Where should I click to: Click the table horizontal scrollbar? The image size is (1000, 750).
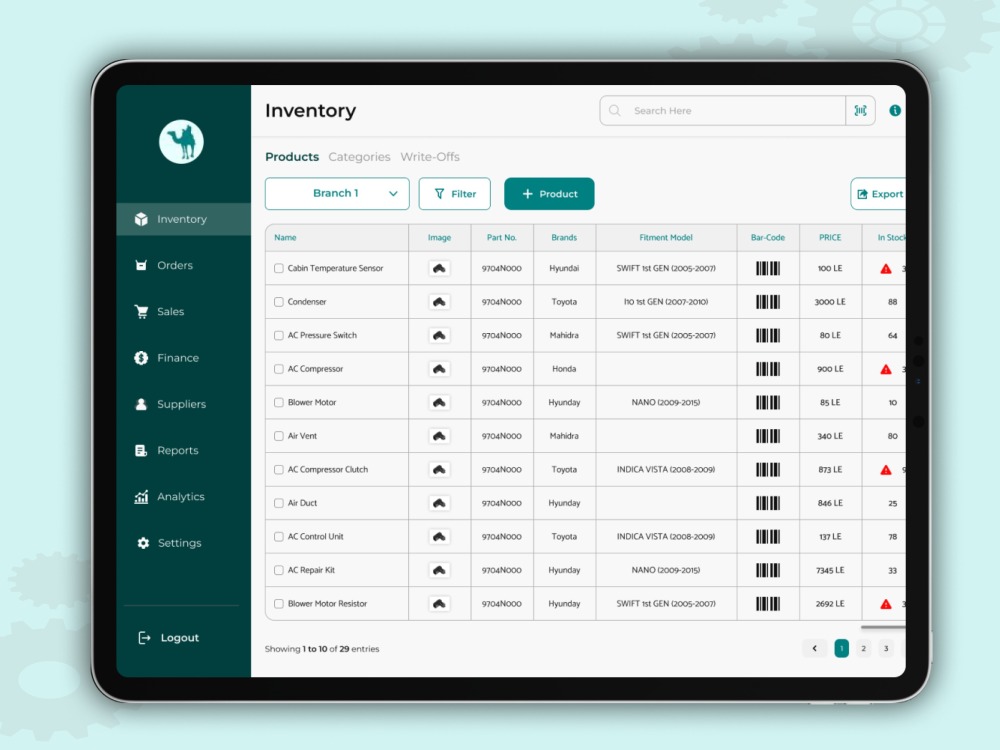[883, 628]
